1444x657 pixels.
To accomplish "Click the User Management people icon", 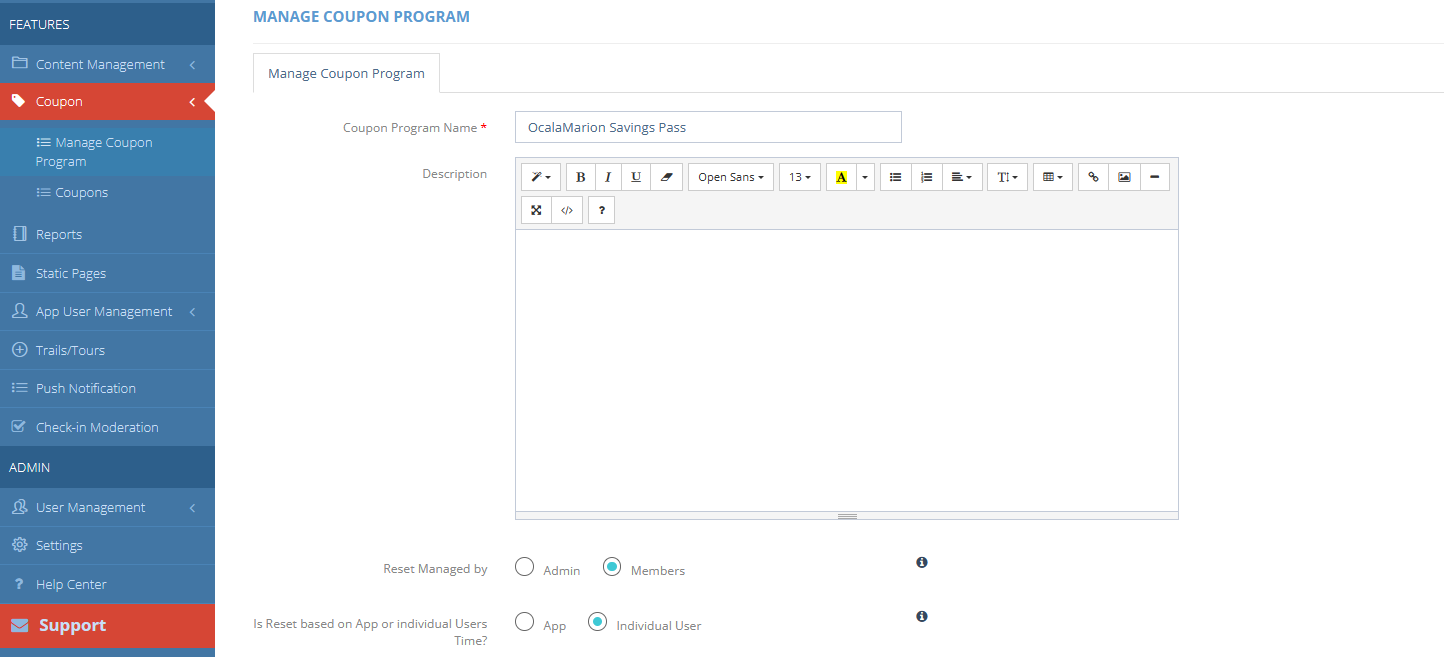I will 19,507.
